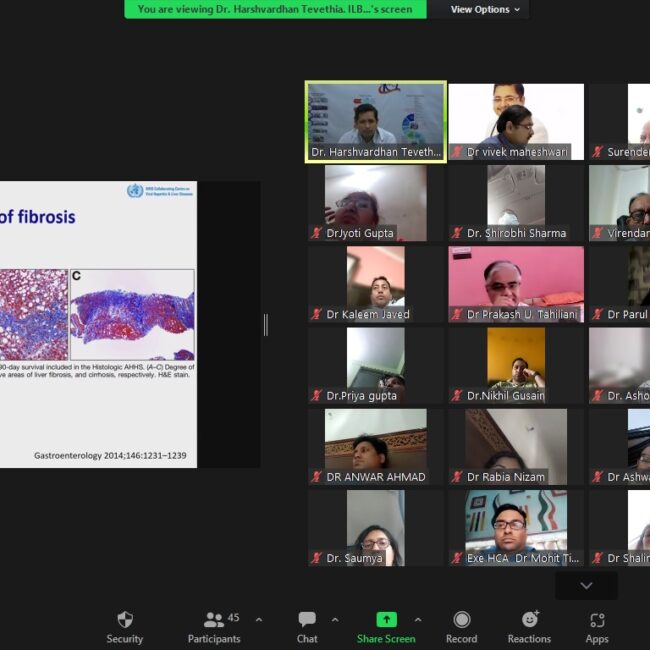Click muted mic icon beside Dr vivek maheshwari

coord(457,152)
